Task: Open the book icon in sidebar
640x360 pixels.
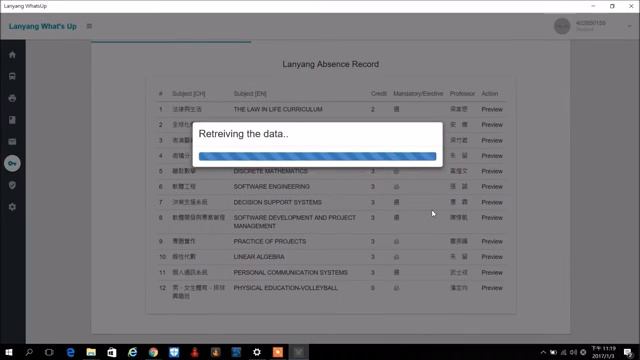Action: (12, 120)
